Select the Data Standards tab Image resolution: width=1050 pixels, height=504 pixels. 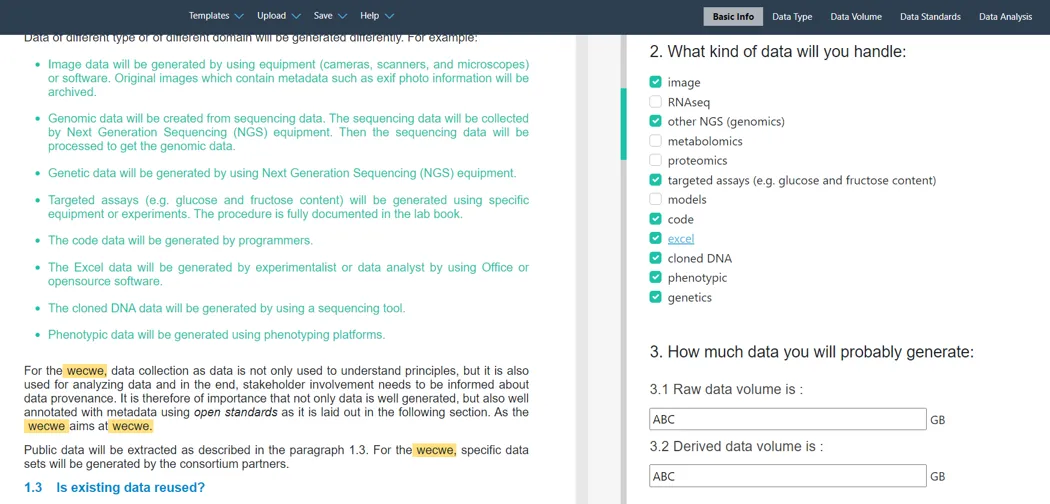click(930, 17)
